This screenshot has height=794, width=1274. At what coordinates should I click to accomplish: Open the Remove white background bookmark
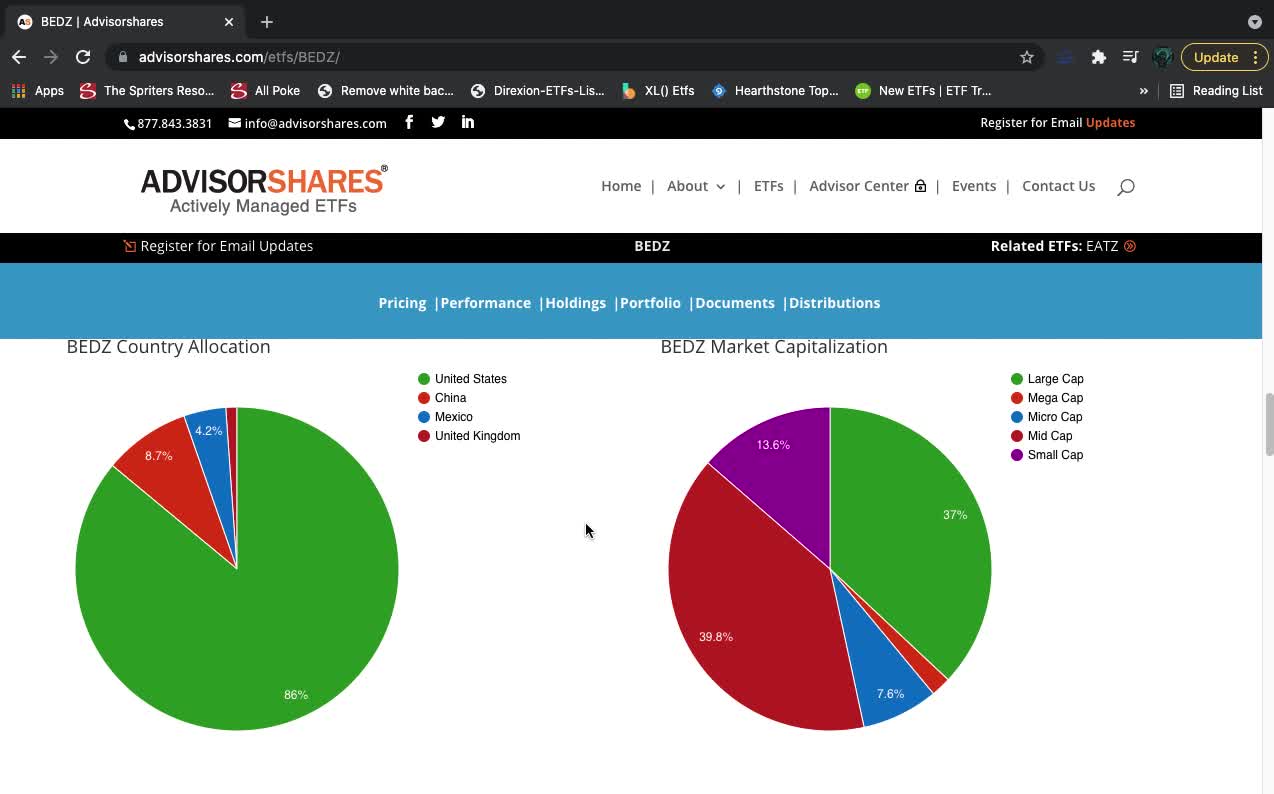[x=385, y=90]
